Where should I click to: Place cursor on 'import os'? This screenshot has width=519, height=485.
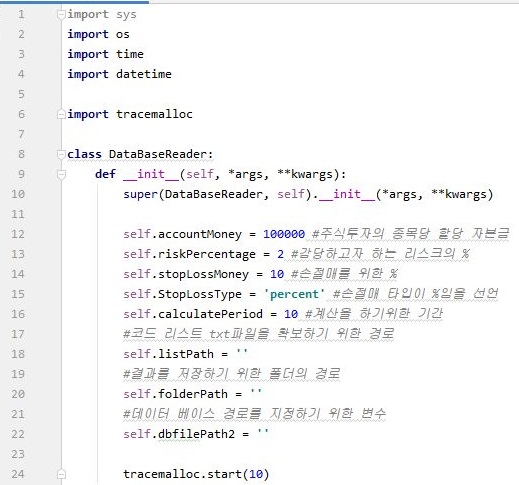[x=98, y=34]
